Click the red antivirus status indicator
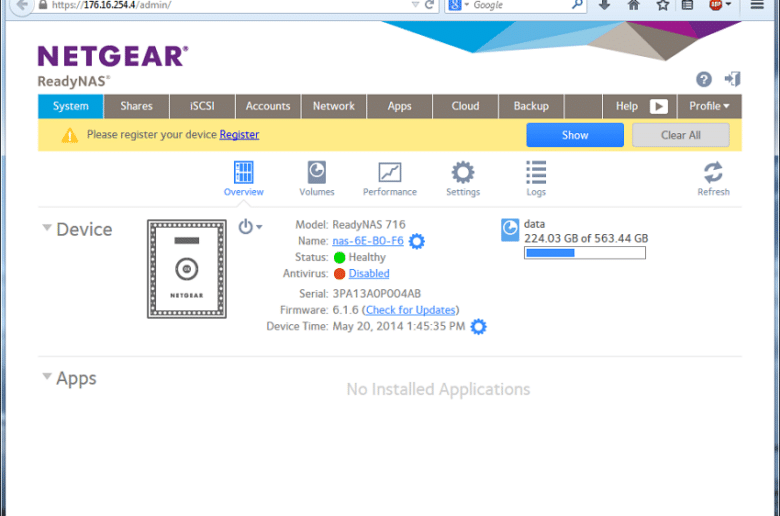Screen dimensions: 780x516 point(340,274)
